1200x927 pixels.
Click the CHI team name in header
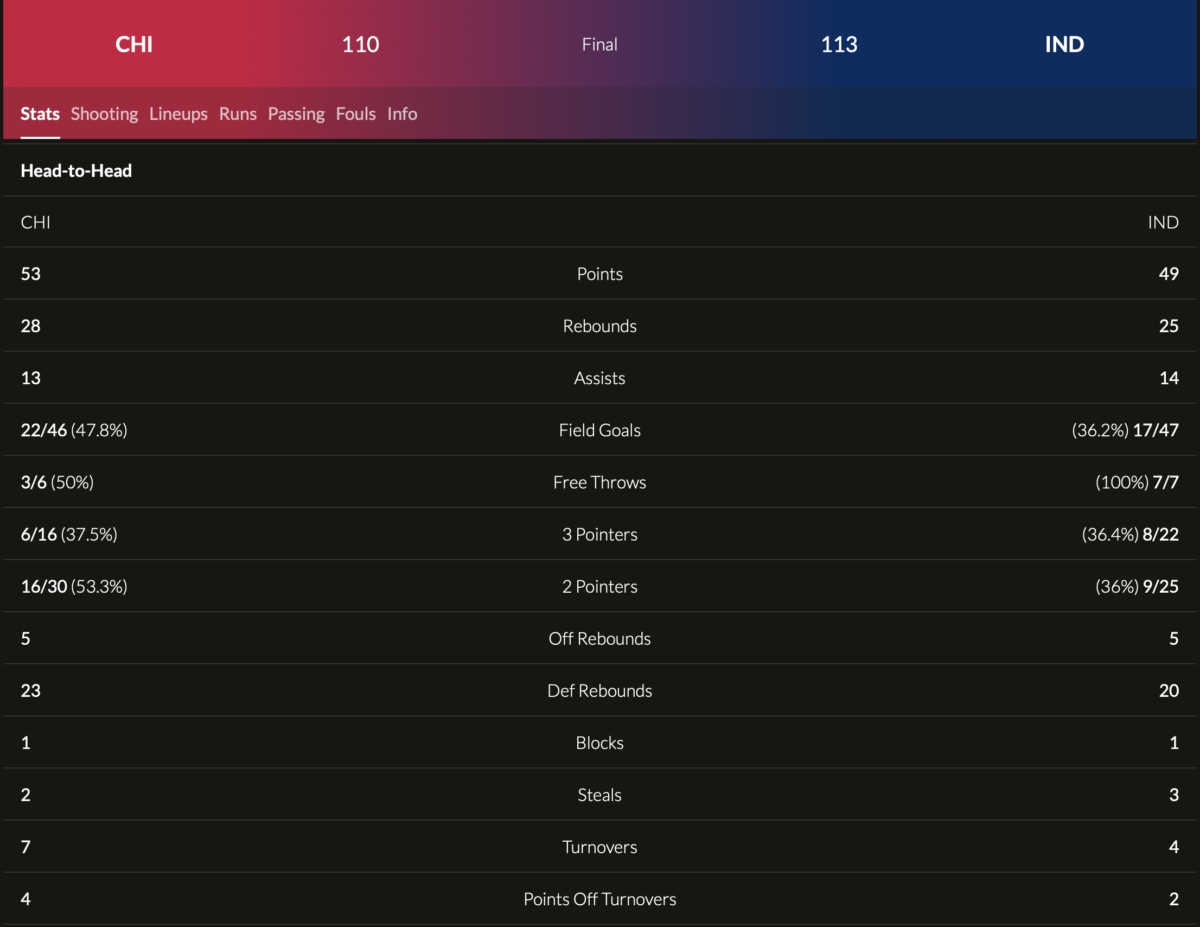(134, 44)
